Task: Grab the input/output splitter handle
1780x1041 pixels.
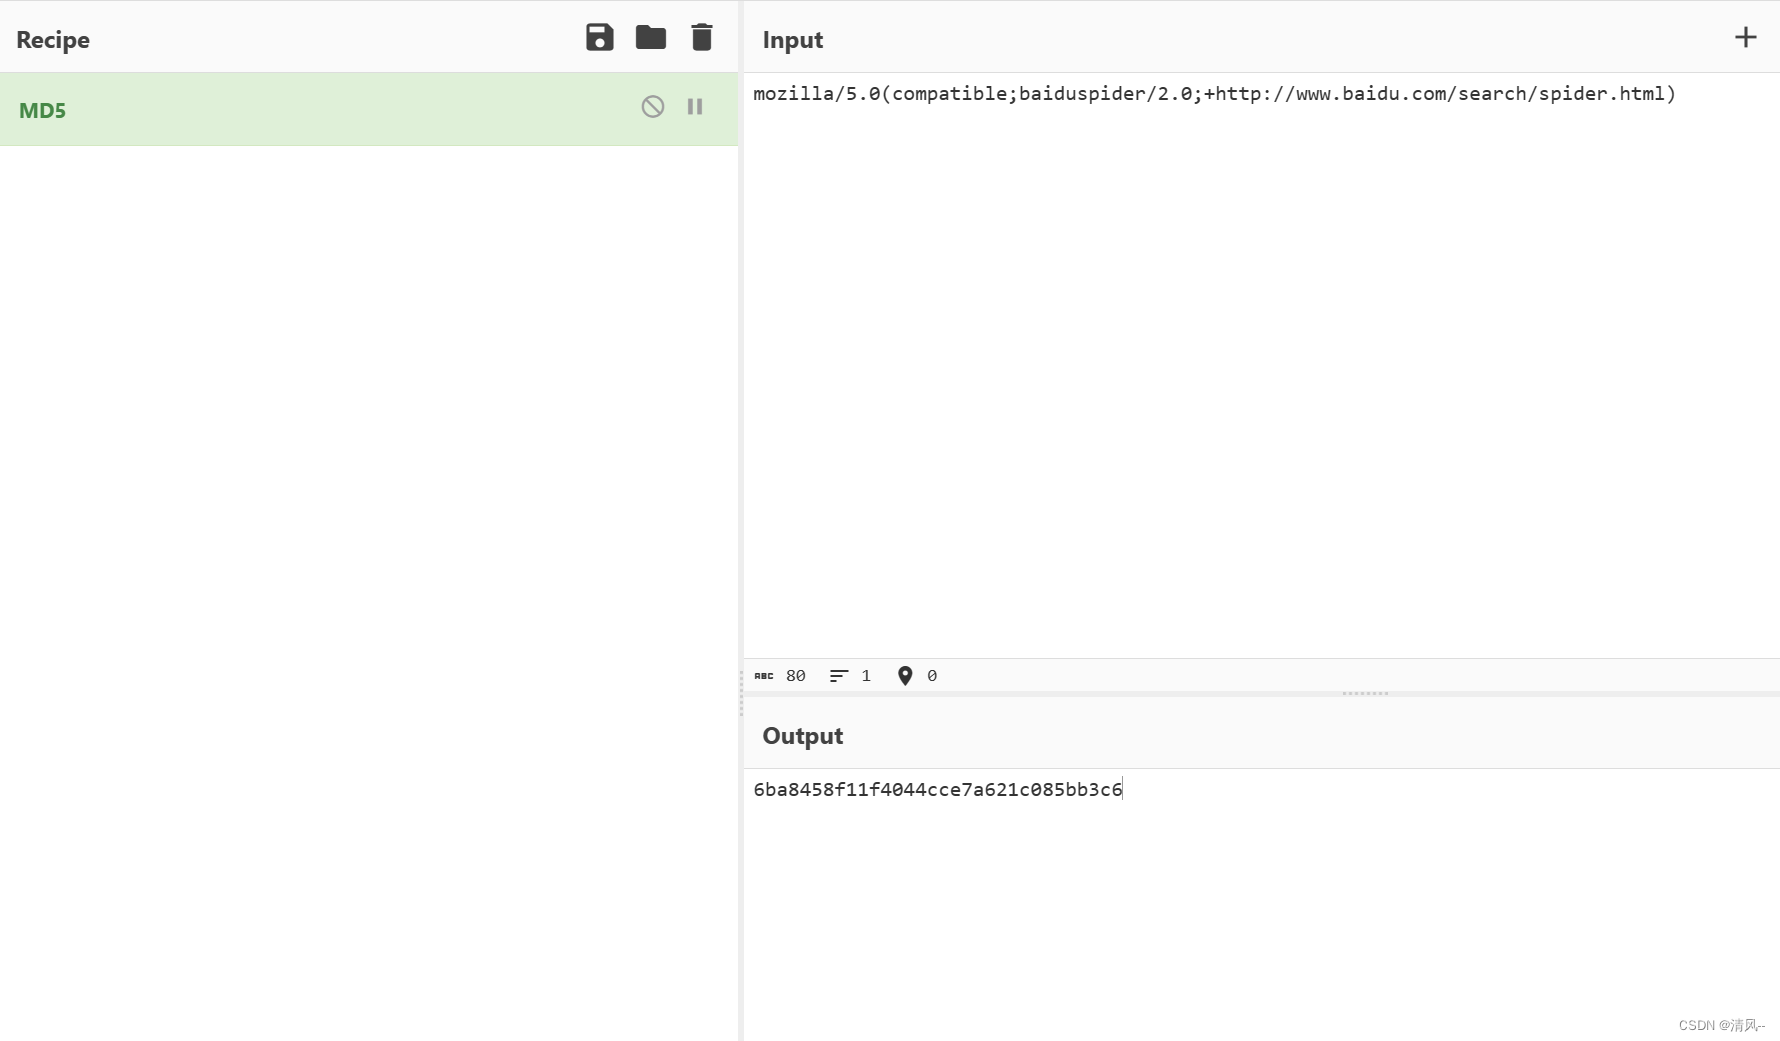Action: 1365,693
